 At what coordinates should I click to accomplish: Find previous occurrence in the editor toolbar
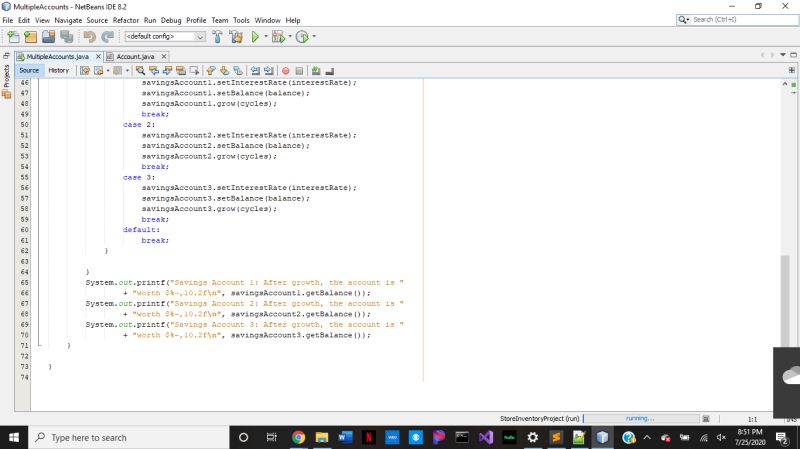click(x=154, y=71)
